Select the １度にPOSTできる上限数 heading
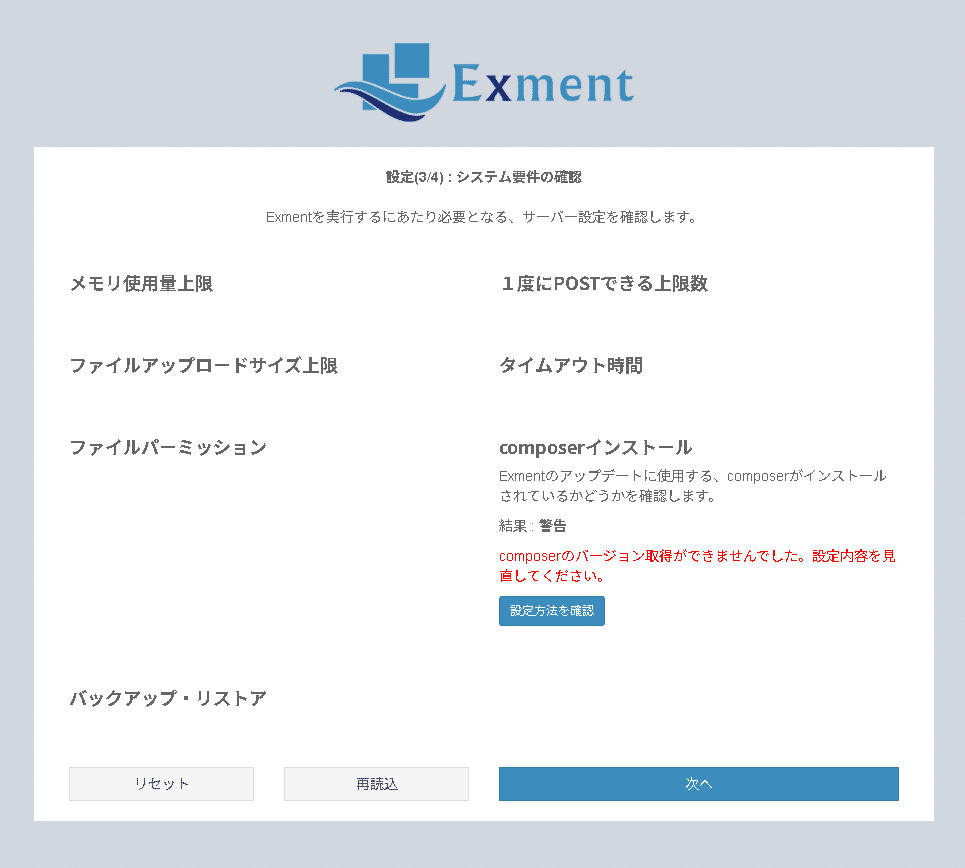The image size is (965, 868). tap(605, 284)
